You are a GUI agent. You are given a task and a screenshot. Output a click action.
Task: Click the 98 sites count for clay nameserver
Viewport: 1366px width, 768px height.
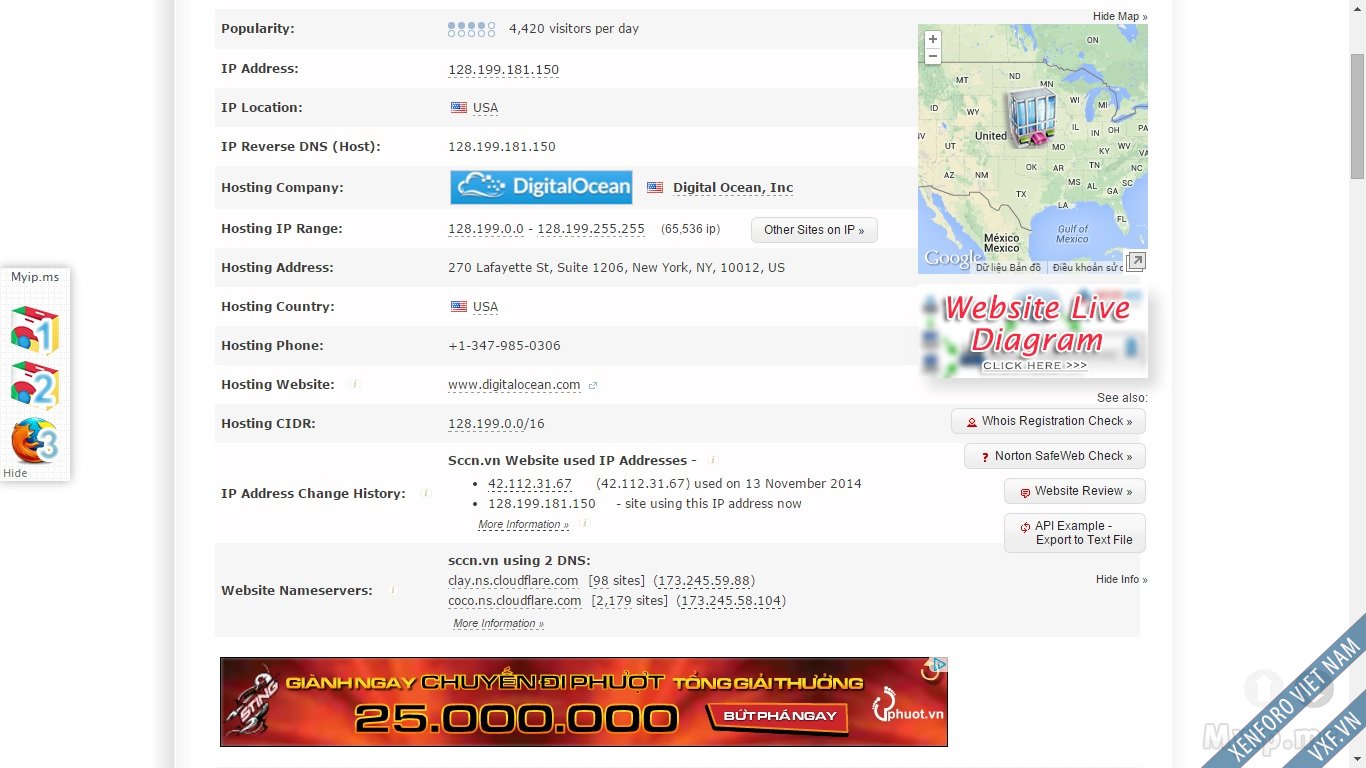click(x=599, y=581)
